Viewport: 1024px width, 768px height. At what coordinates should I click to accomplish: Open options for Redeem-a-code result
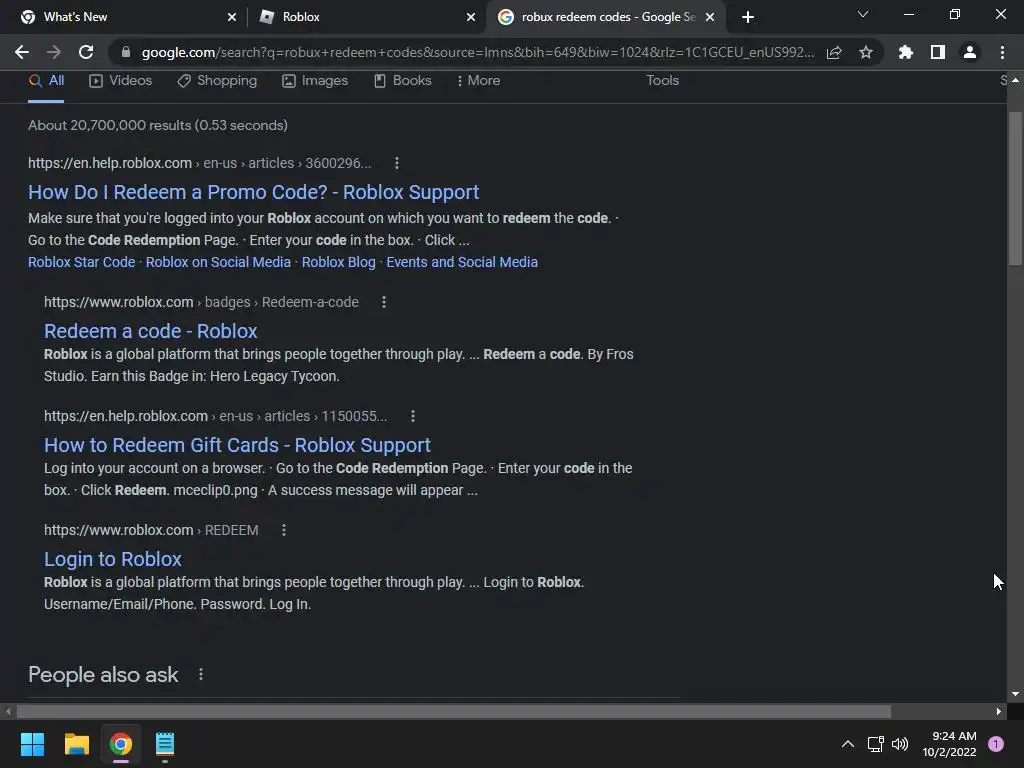click(384, 302)
